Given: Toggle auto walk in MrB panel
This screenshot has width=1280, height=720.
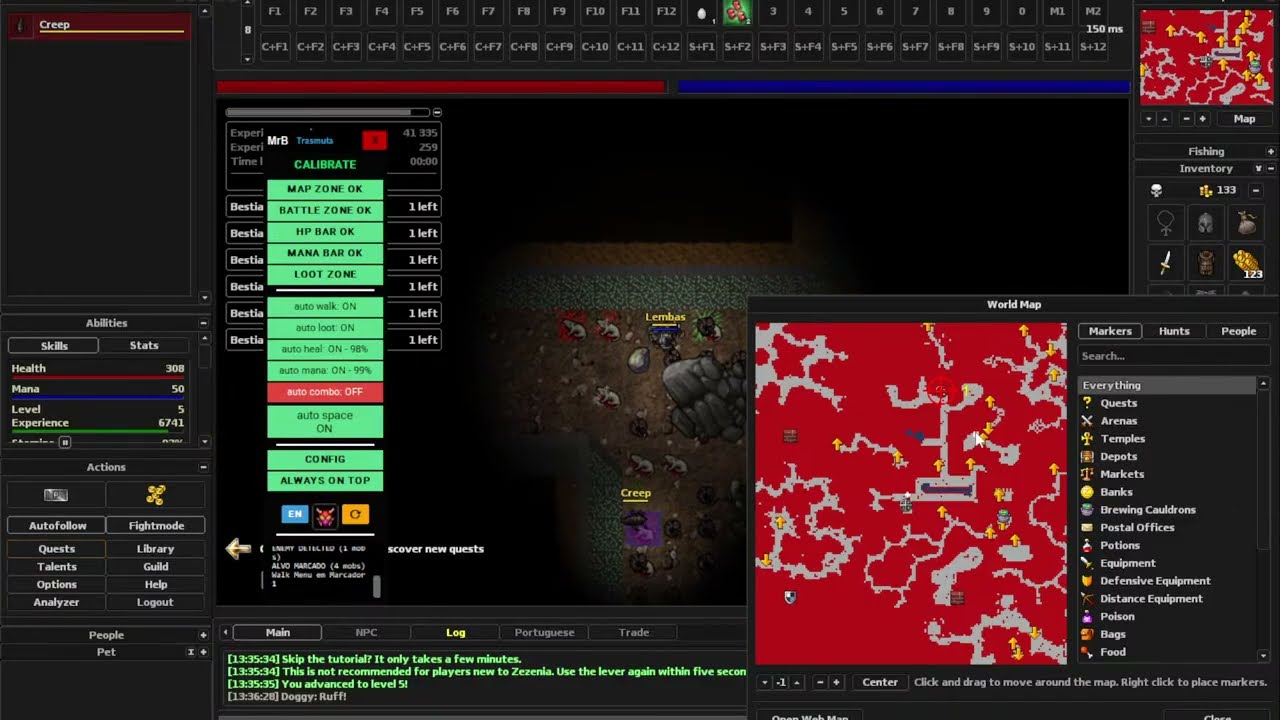Looking at the screenshot, I should (x=325, y=306).
